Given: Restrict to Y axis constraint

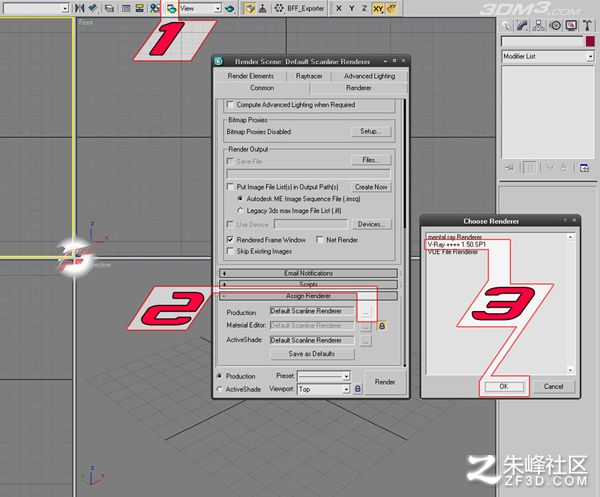Looking at the screenshot, I should (x=352, y=8).
